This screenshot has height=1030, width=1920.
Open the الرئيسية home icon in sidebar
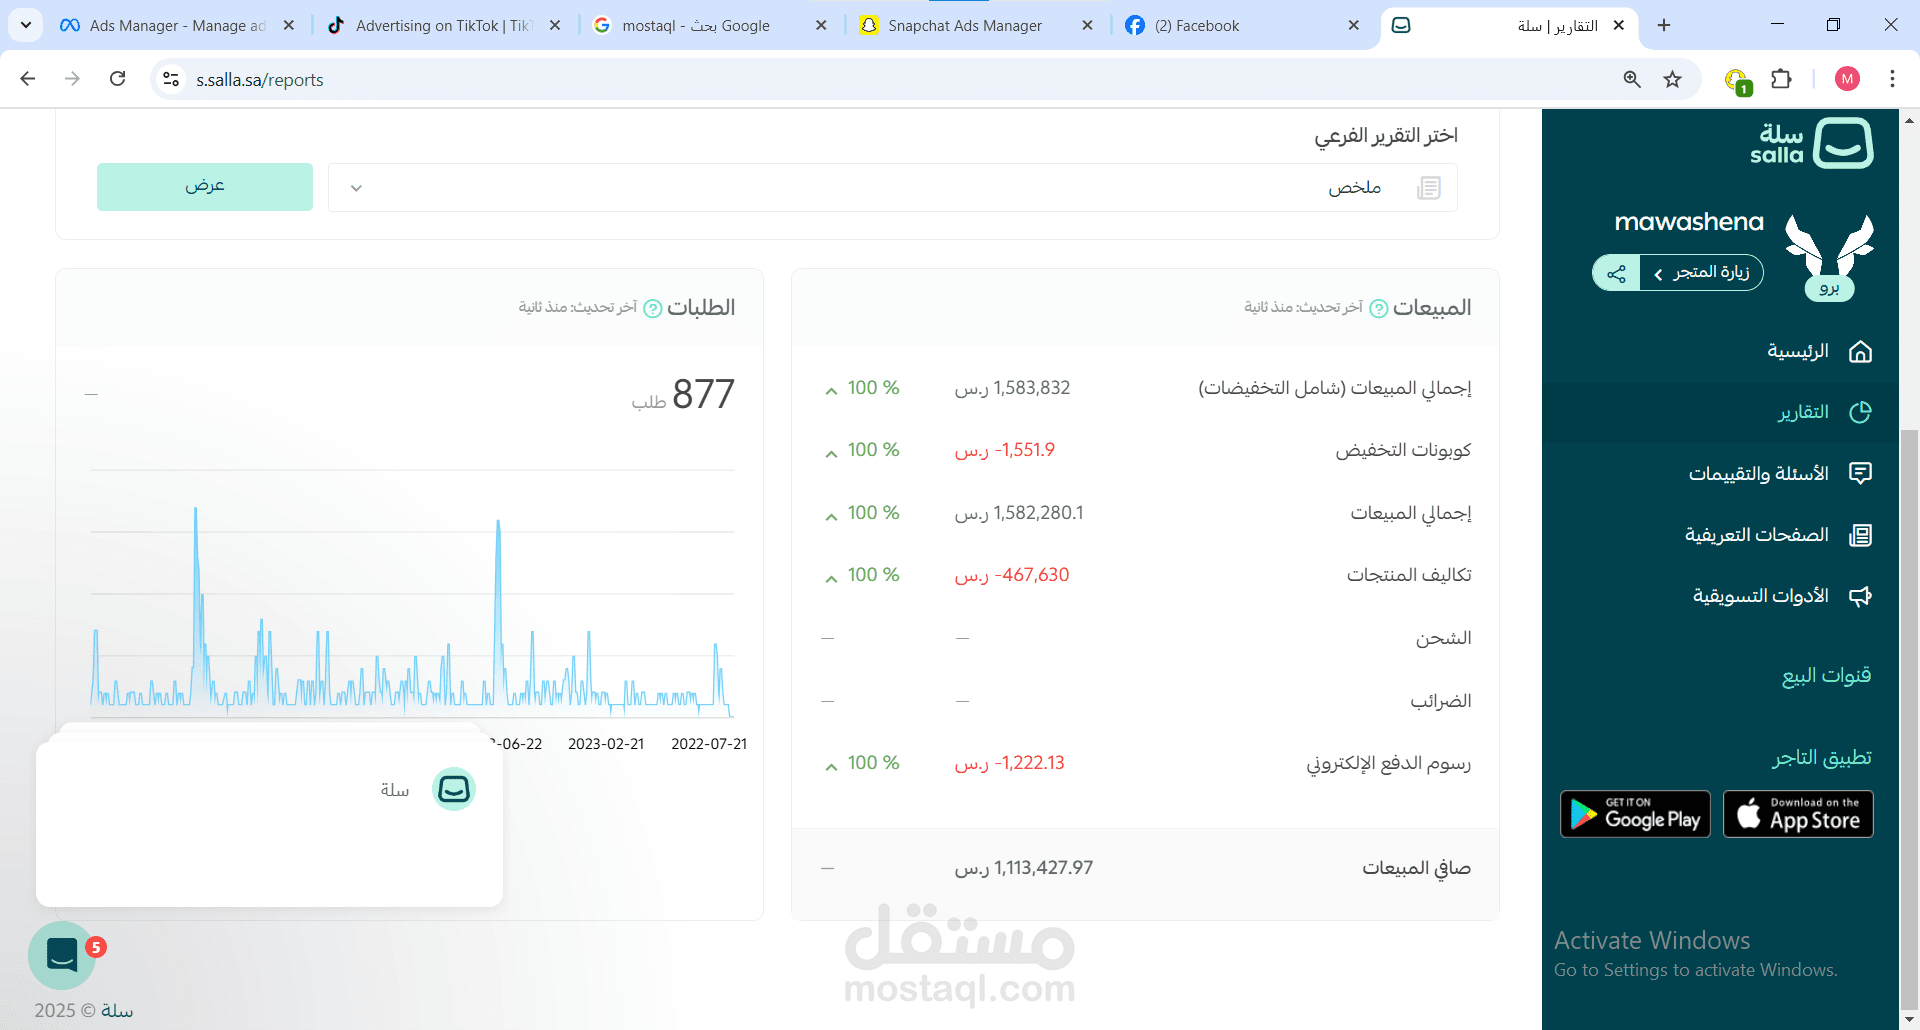click(1861, 352)
